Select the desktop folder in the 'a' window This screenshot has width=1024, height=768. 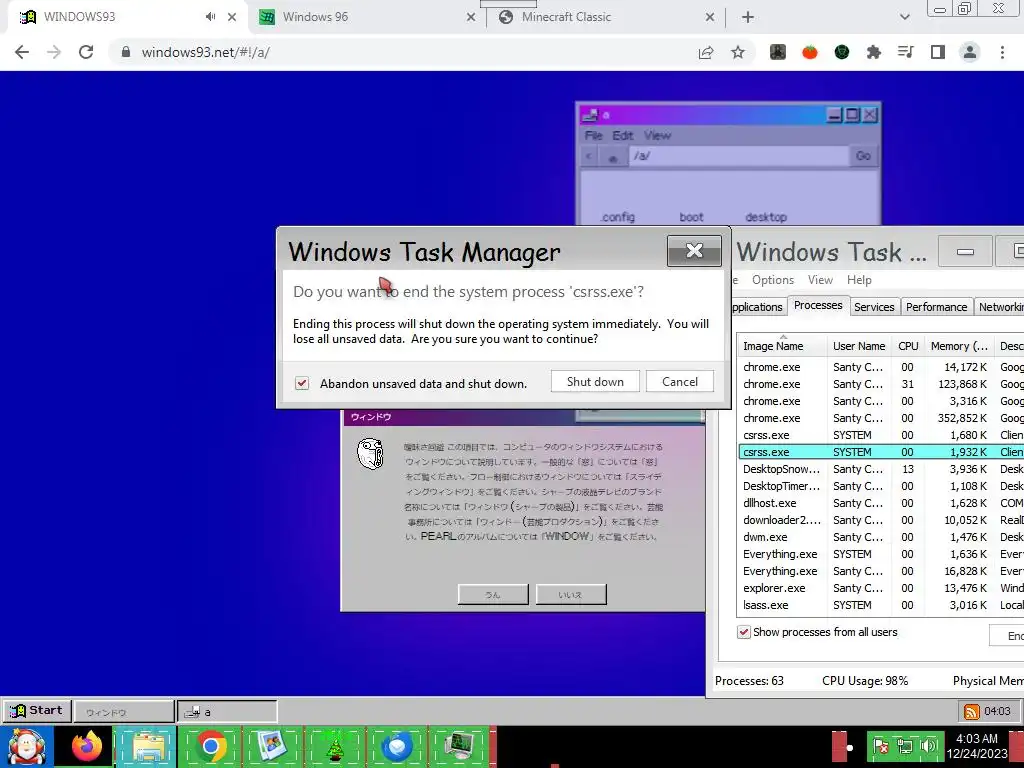pyautogui.click(x=766, y=217)
